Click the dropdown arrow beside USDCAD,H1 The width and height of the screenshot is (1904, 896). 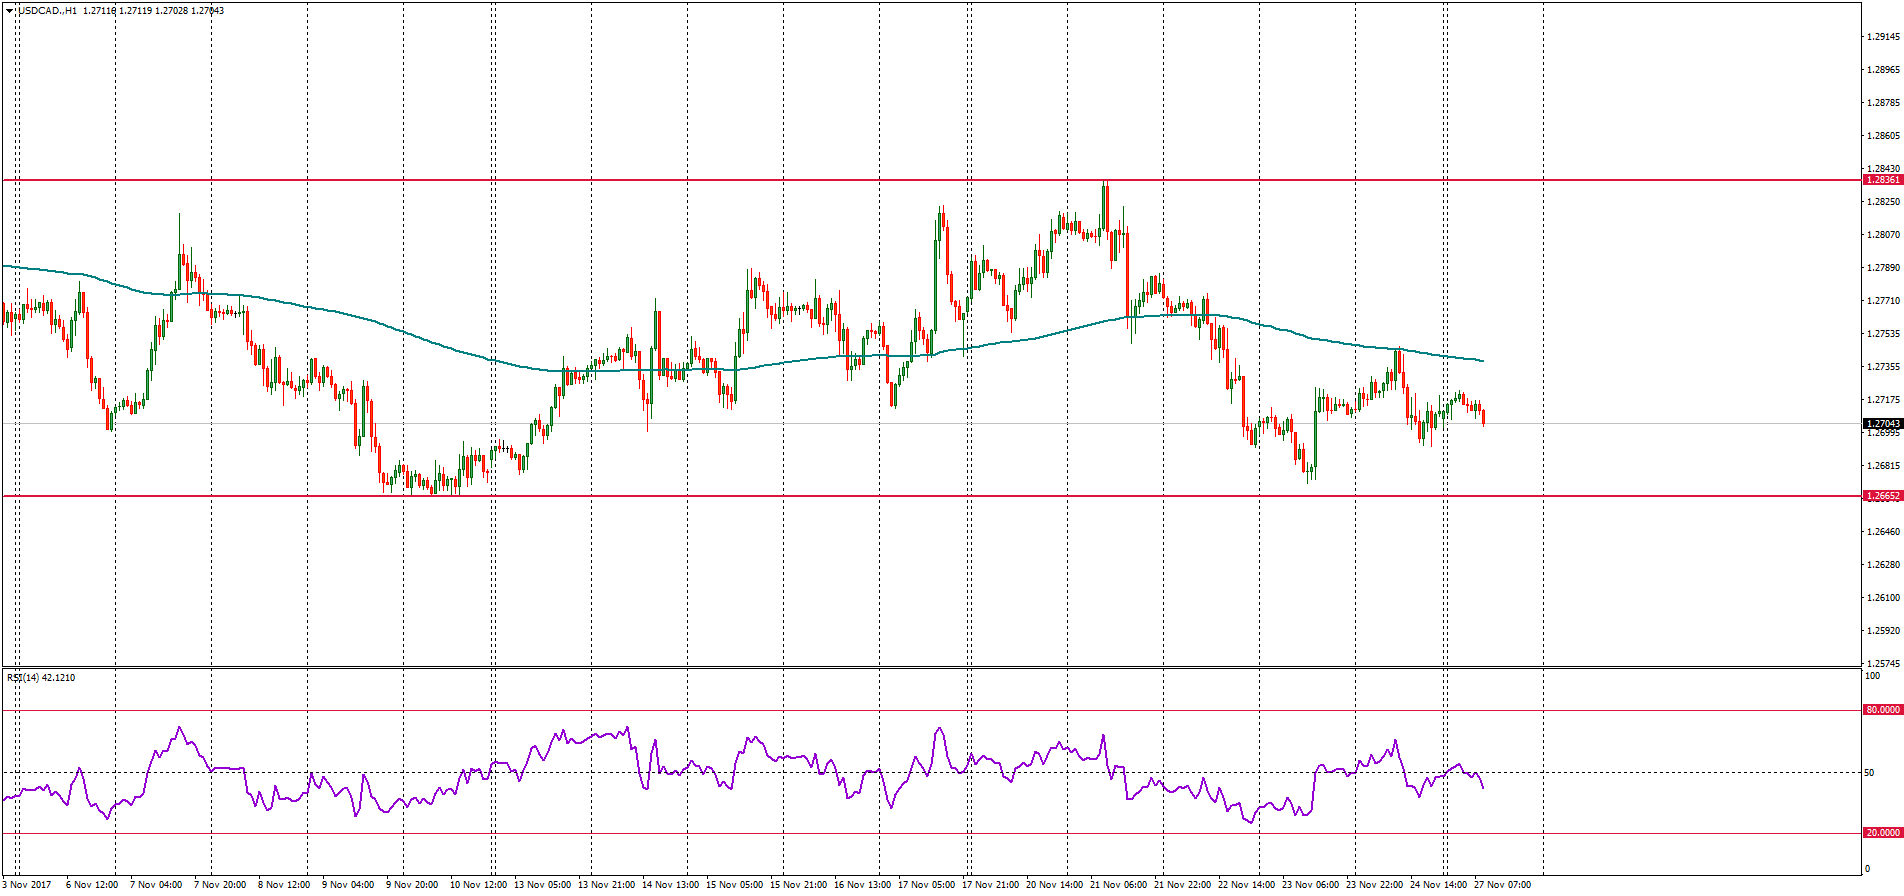click(x=10, y=11)
